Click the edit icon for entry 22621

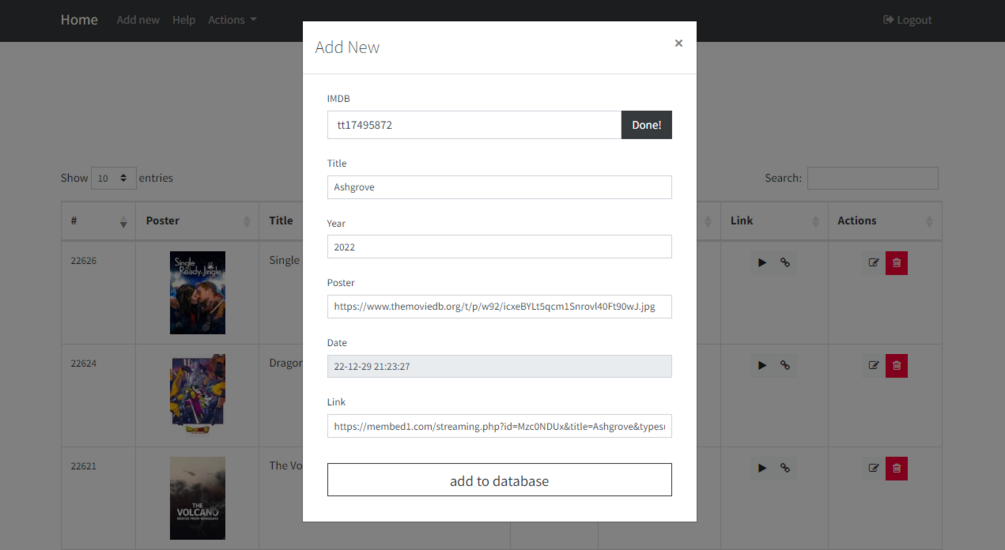873,468
